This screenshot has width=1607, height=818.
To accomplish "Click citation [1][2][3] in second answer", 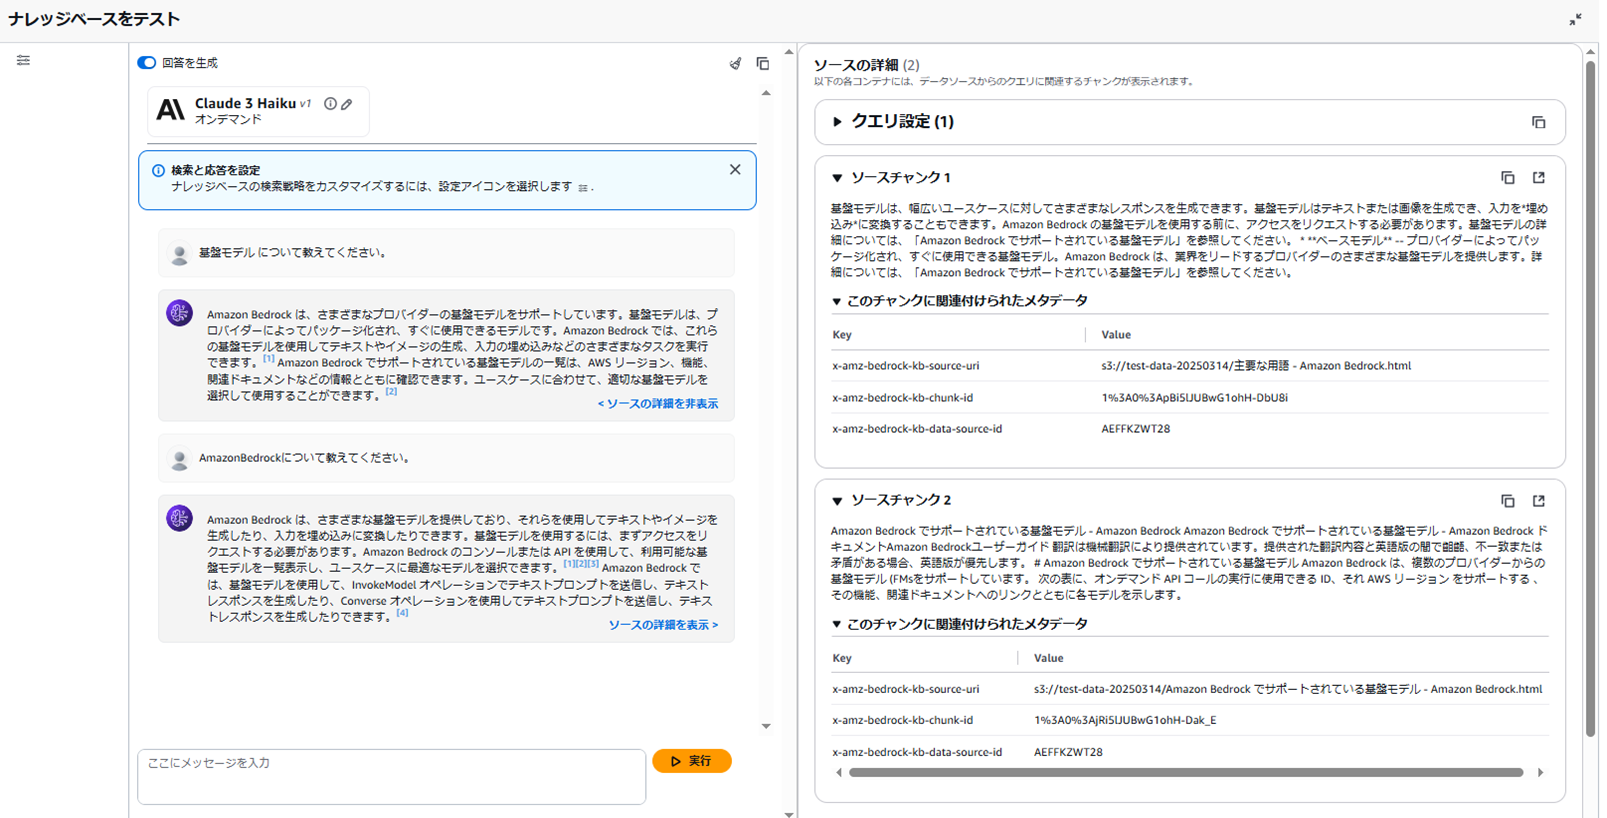I will (x=581, y=564).
